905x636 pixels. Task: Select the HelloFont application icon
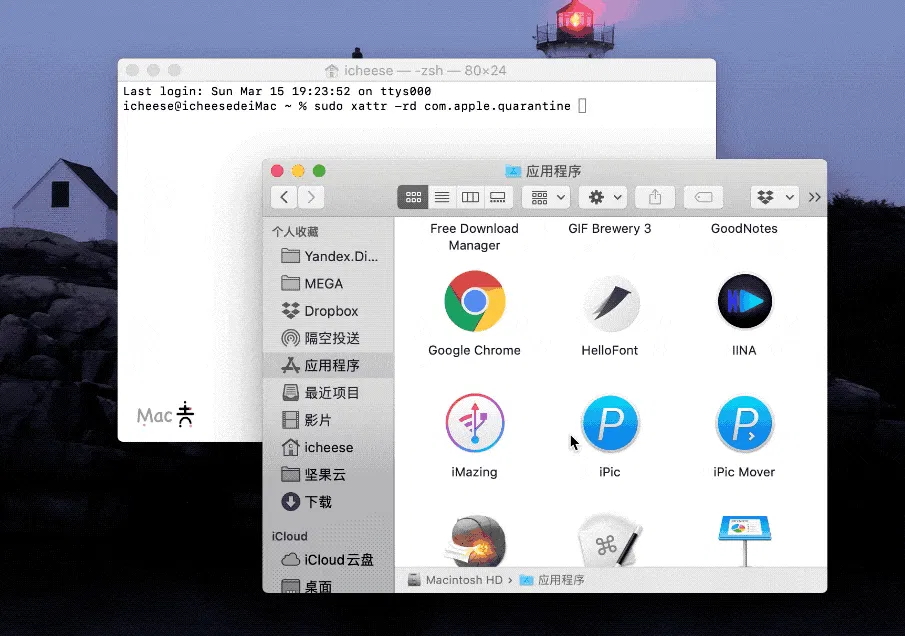[x=609, y=302]
